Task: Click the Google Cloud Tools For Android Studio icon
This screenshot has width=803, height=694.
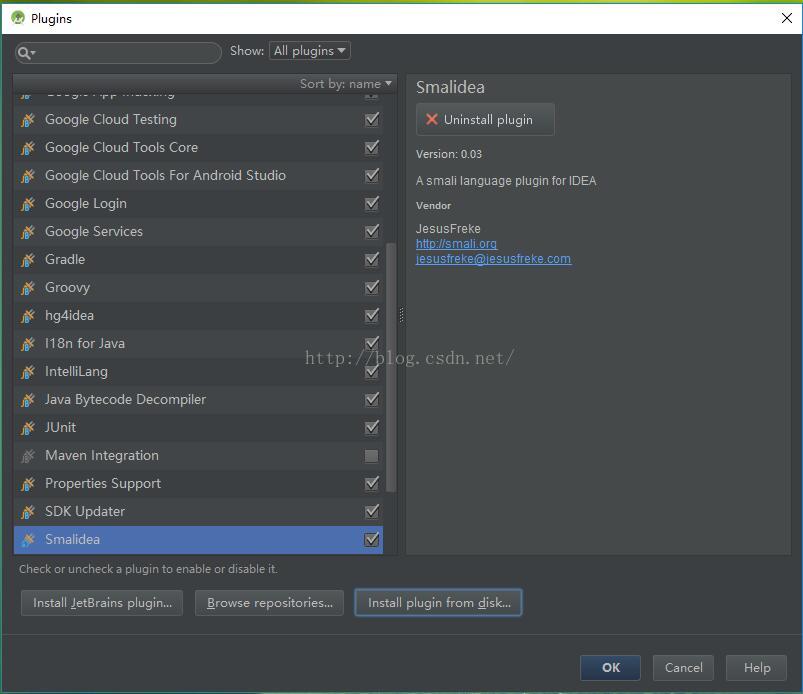Action: [x=28, y=176]
